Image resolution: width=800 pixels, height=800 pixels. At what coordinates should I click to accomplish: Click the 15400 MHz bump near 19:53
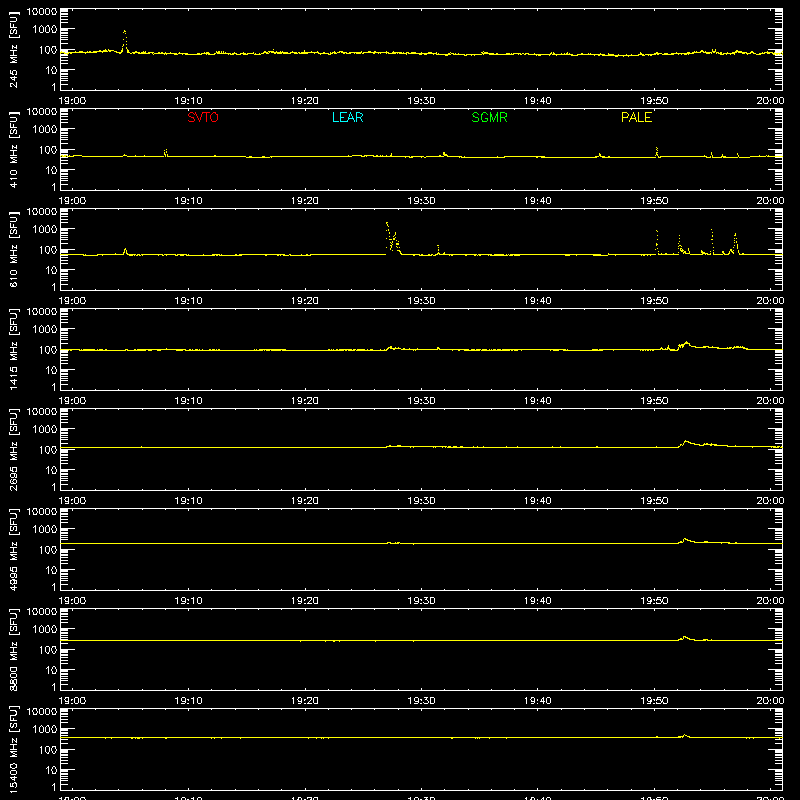coord(685,736)
